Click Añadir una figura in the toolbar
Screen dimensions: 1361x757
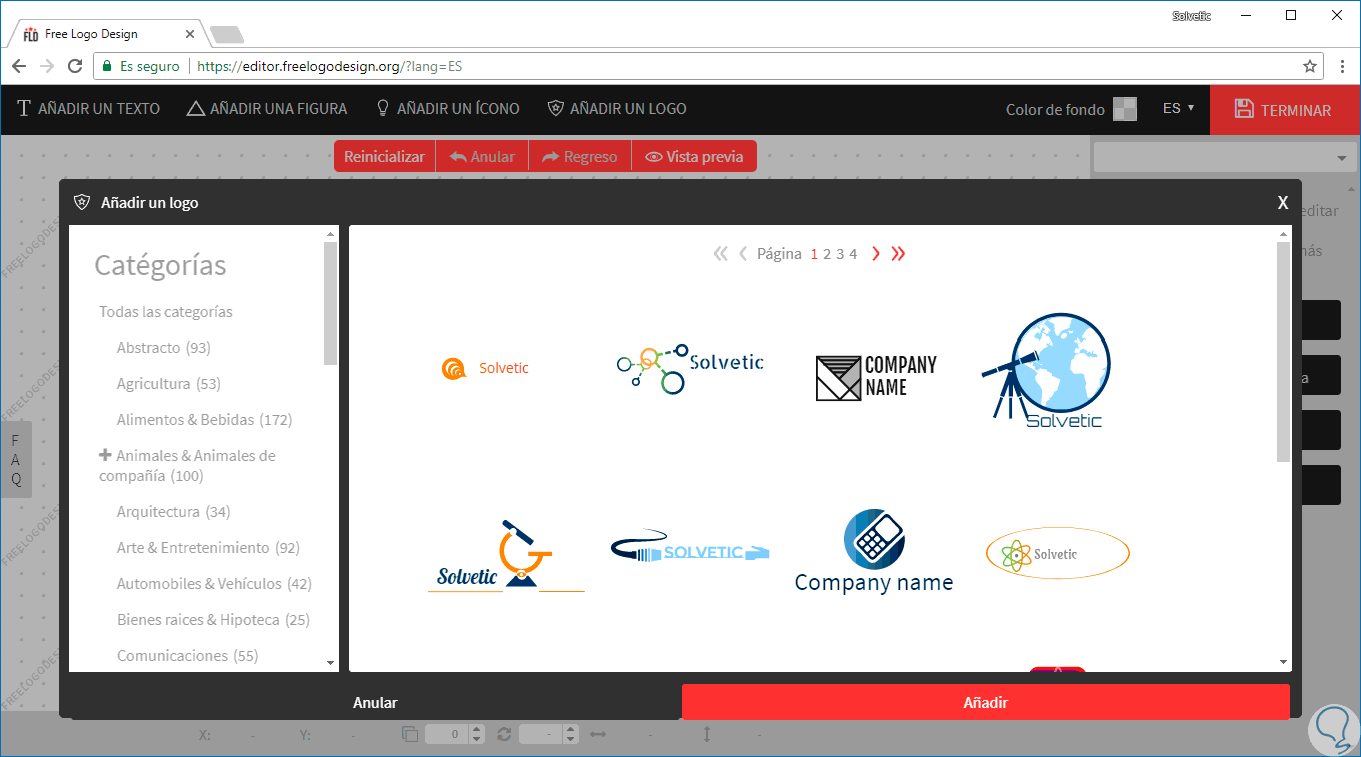[x=267, y=109]
